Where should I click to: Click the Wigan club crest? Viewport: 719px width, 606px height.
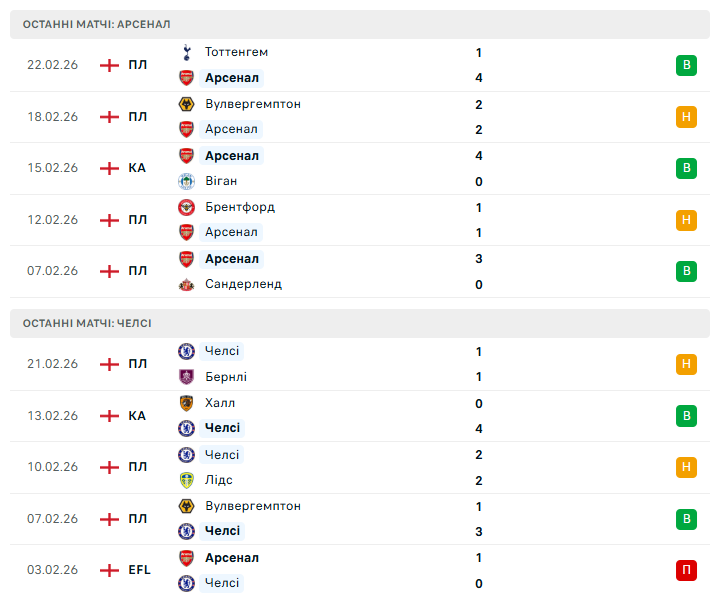pos(186,181)
